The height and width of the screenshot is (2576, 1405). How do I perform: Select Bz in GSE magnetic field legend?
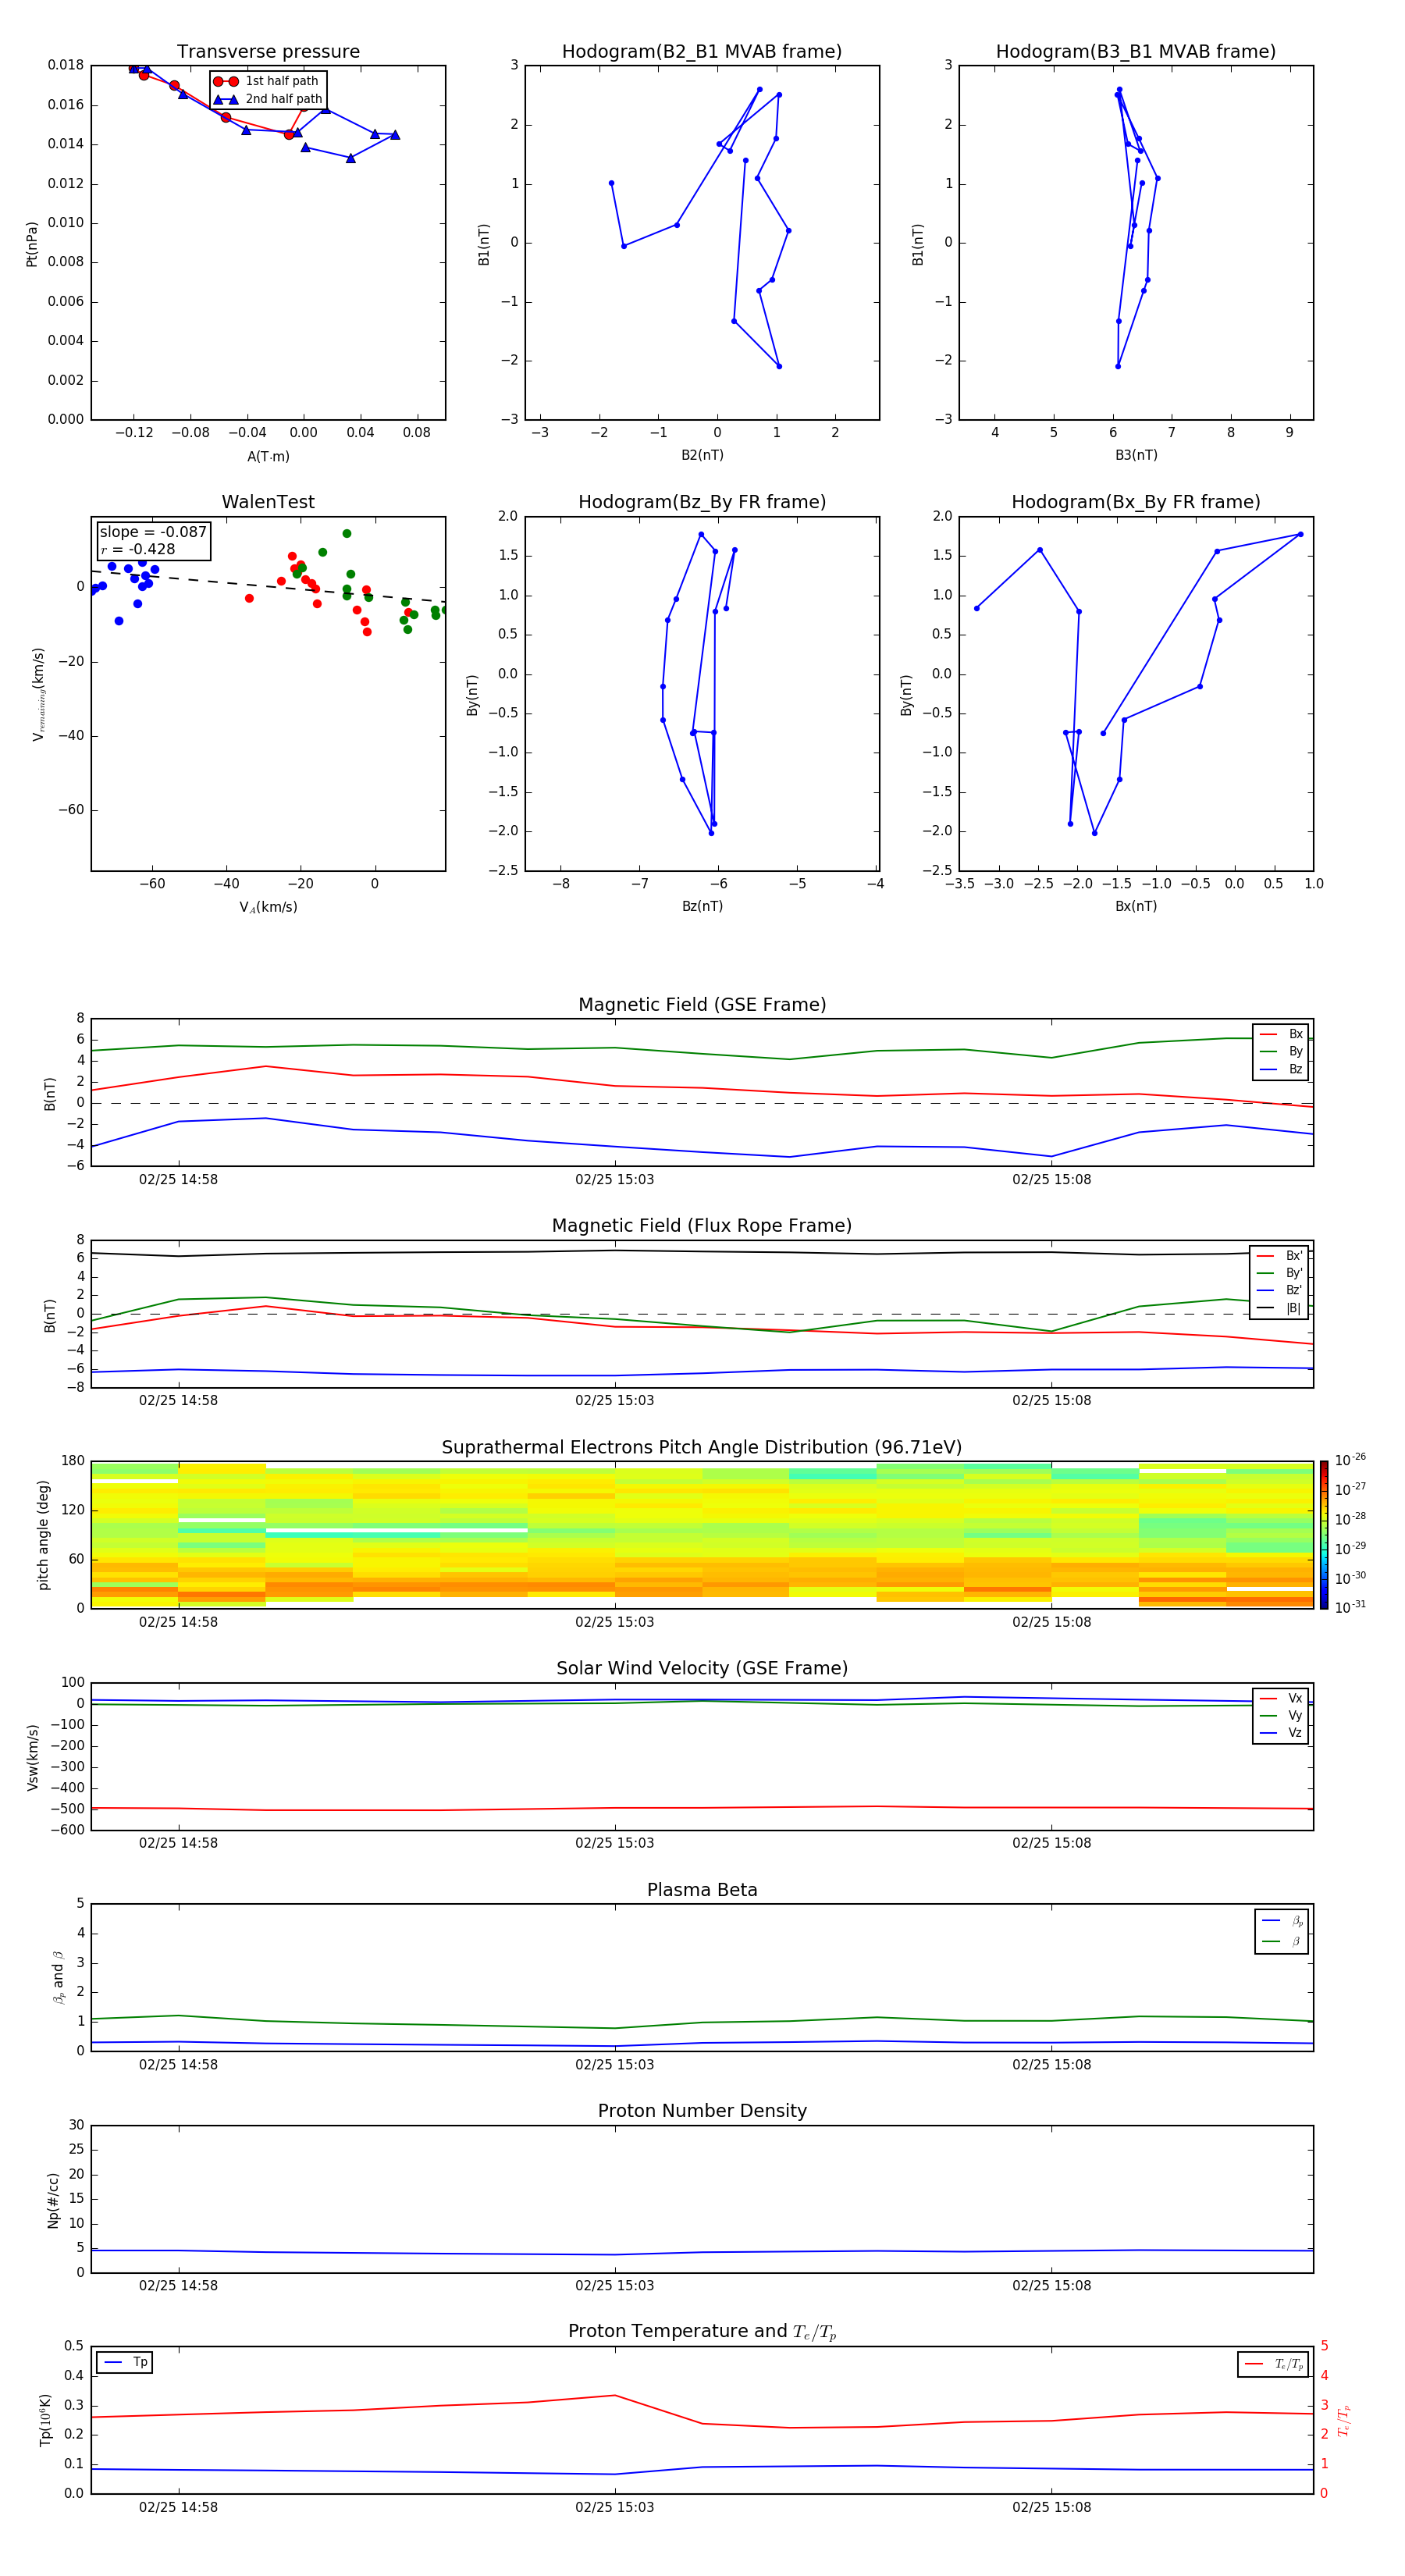click(1281, 1070)
